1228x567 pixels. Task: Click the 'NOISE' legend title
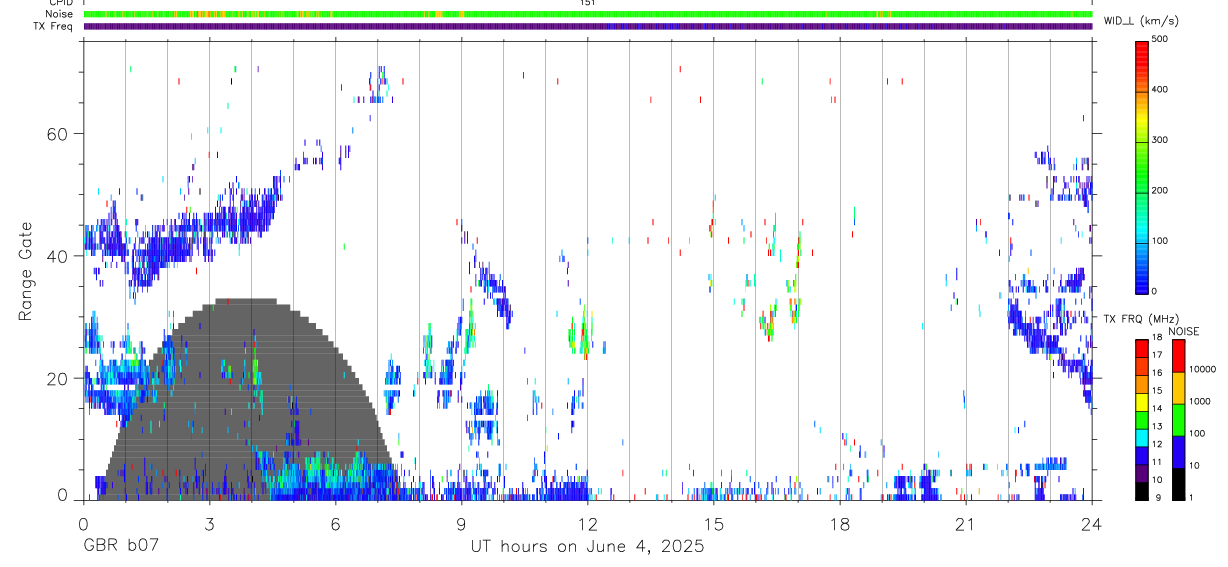(x=1184, y=331)
